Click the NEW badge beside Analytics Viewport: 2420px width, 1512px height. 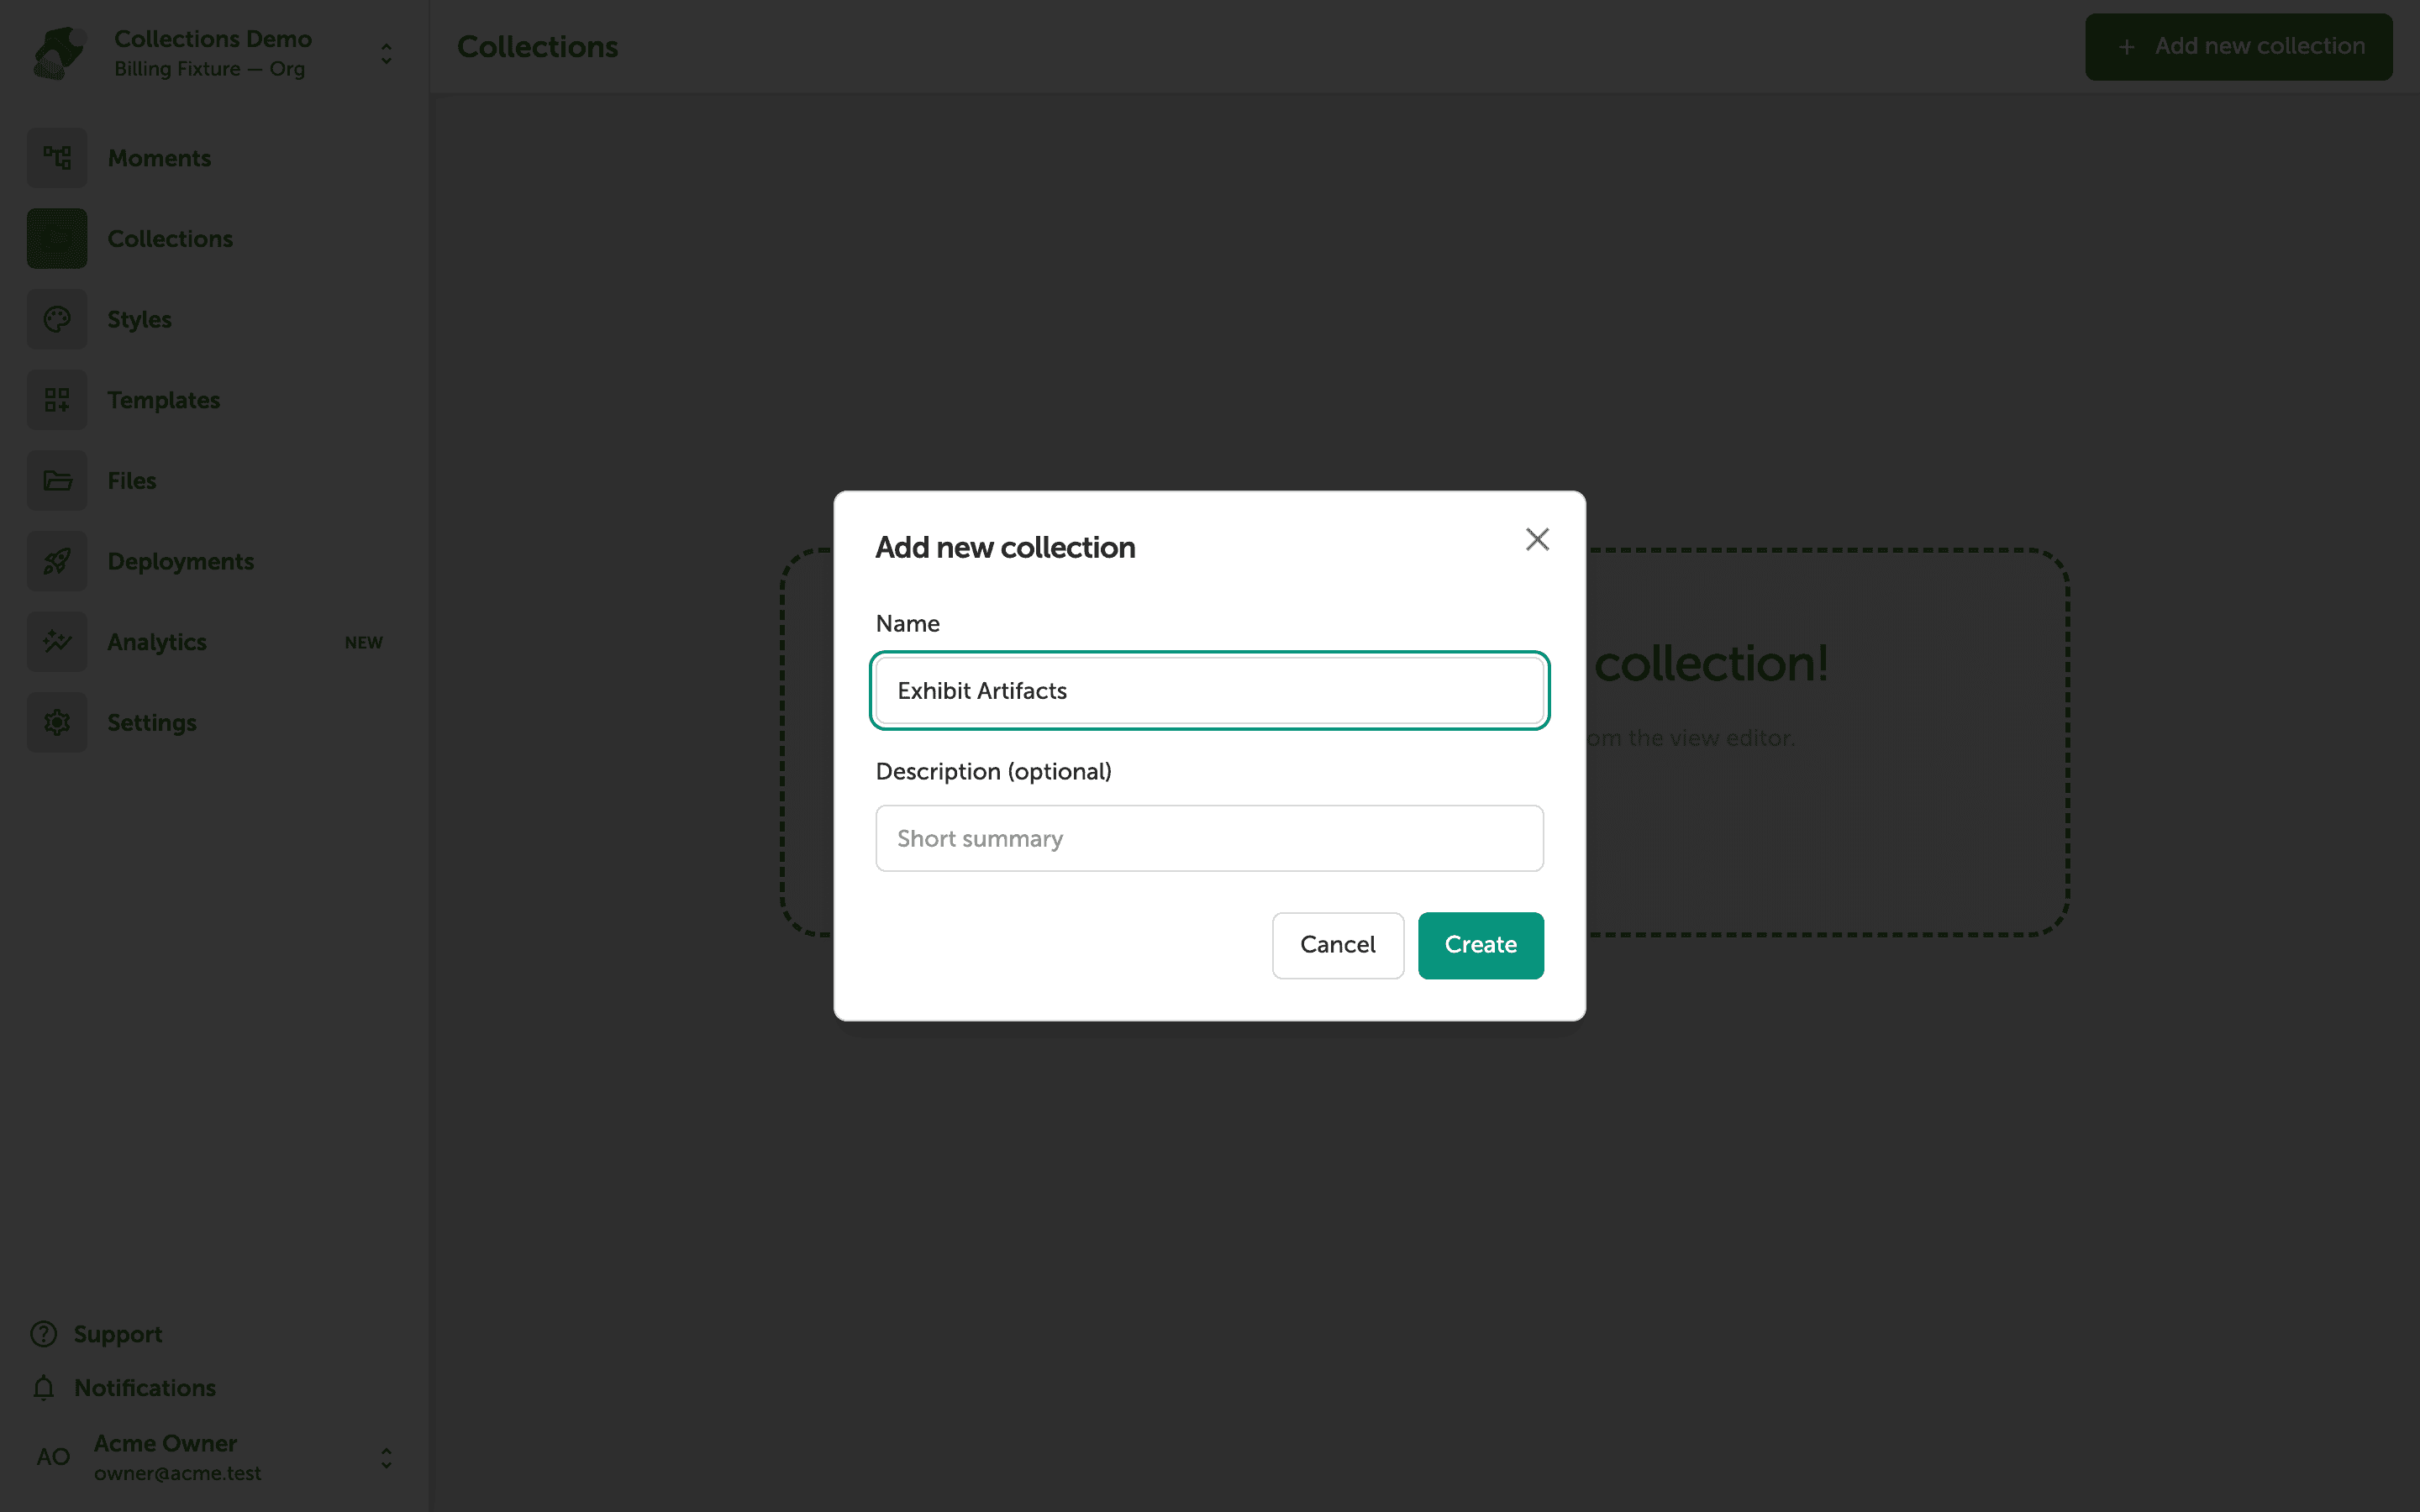click(364, 643)
